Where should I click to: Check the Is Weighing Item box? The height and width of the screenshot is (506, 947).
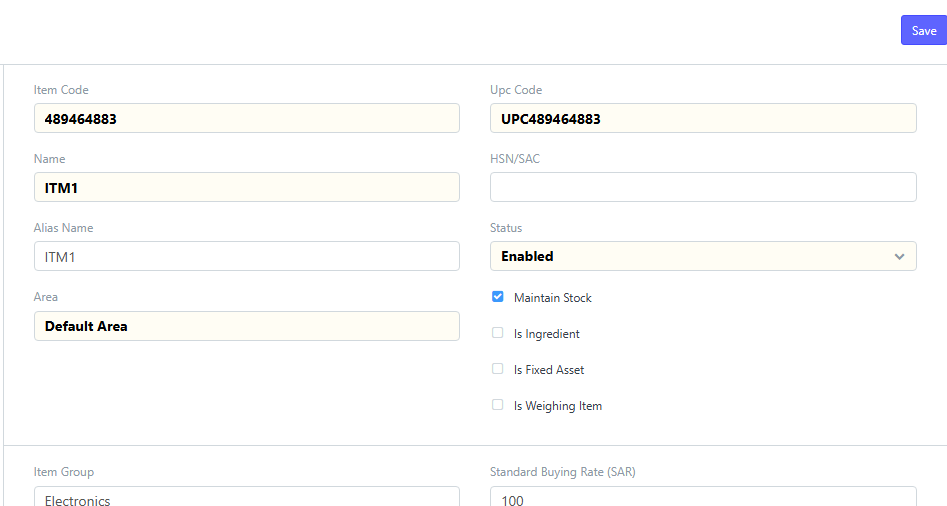point(498,405)
